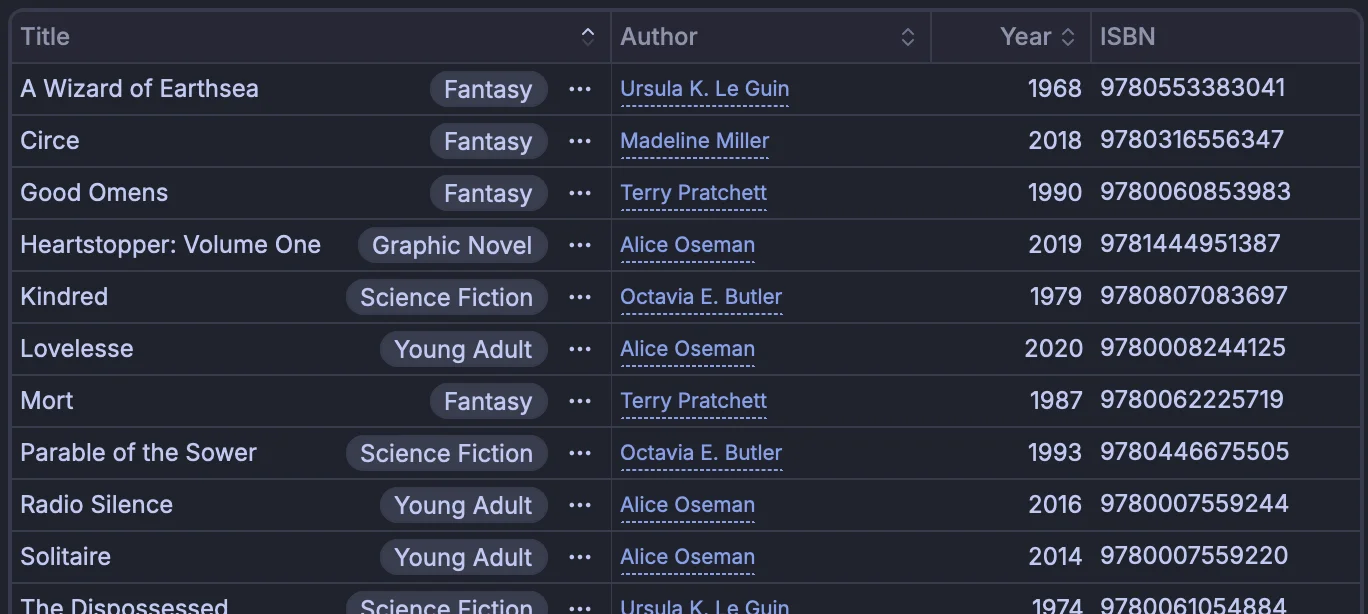The image size is (1368, 614).
Task: Open Terry Pratchett link in Mort row
Action: click(x=693, y=401)
